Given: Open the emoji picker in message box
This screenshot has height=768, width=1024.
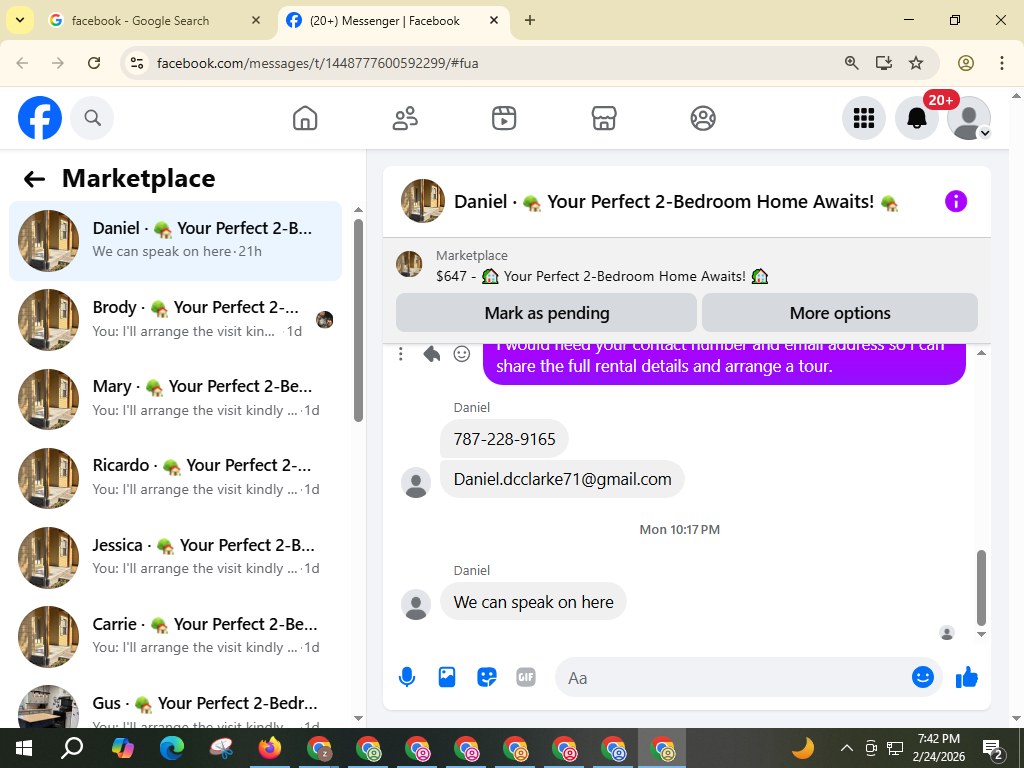Looking at the screenshot, I should pos(923,677).
